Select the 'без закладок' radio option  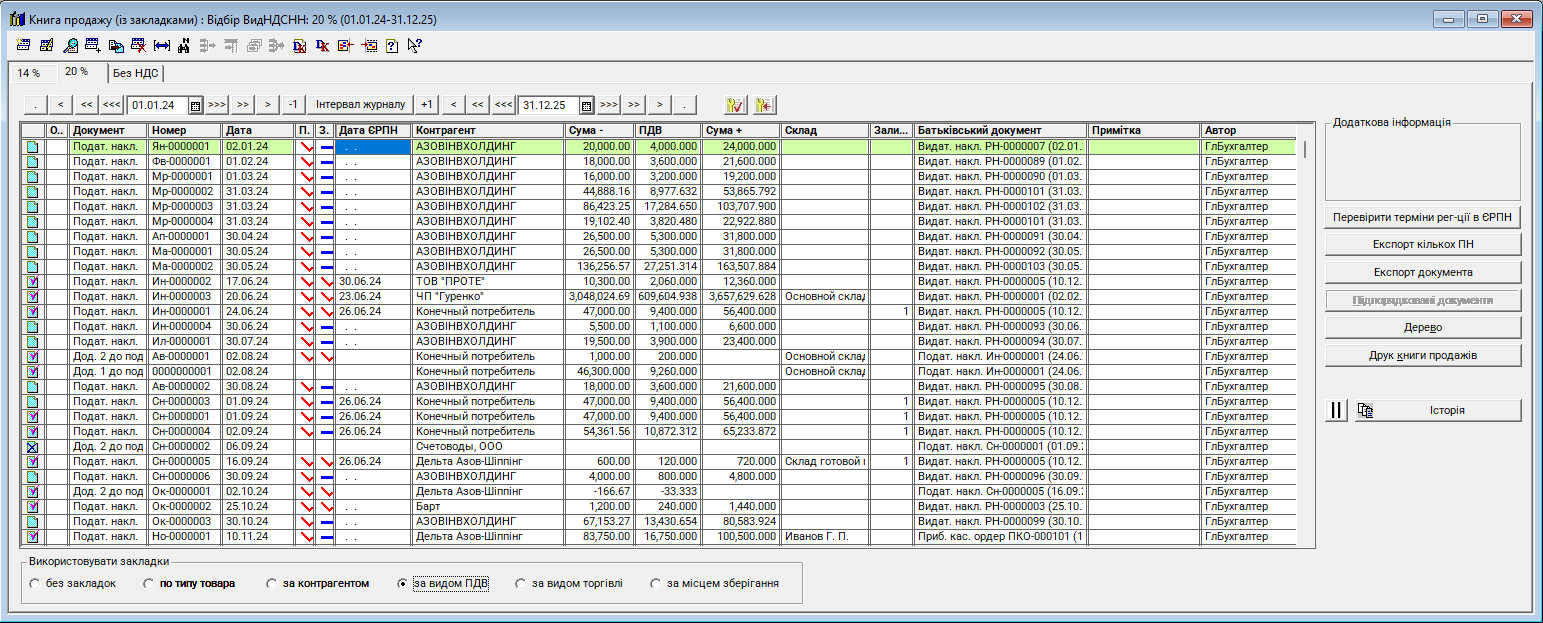point(35,583)
